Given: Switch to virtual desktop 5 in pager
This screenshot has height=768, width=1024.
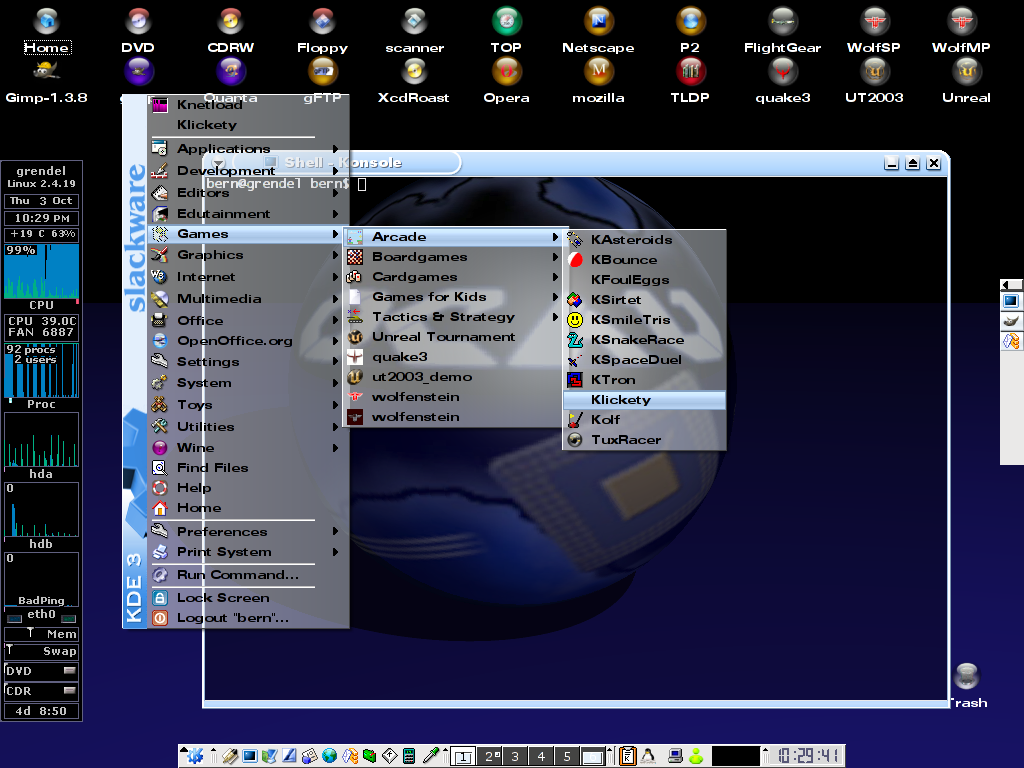Looking at the screenshot, I should (x=567, y=756).
